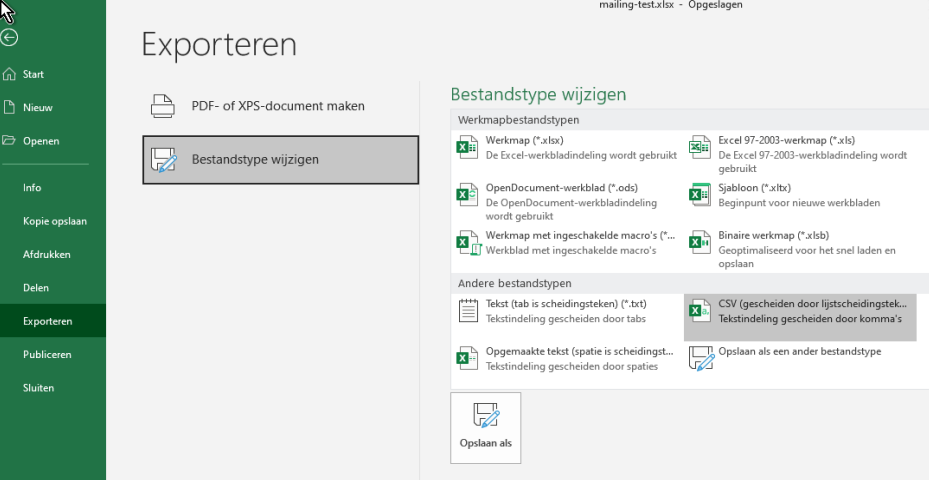Open the Delen page
The width and height of the screenshot is (929, 480).
[53, 287]
